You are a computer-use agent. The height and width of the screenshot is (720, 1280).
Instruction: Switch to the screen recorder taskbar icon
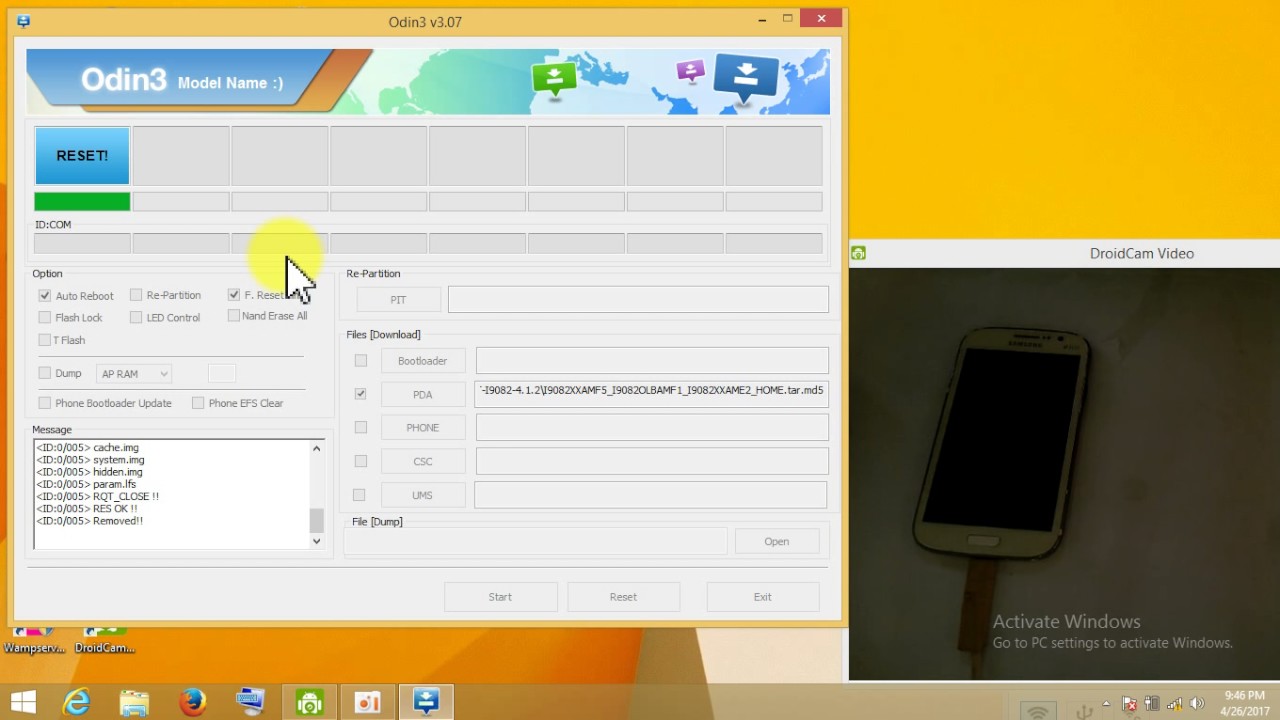(367, 703)
